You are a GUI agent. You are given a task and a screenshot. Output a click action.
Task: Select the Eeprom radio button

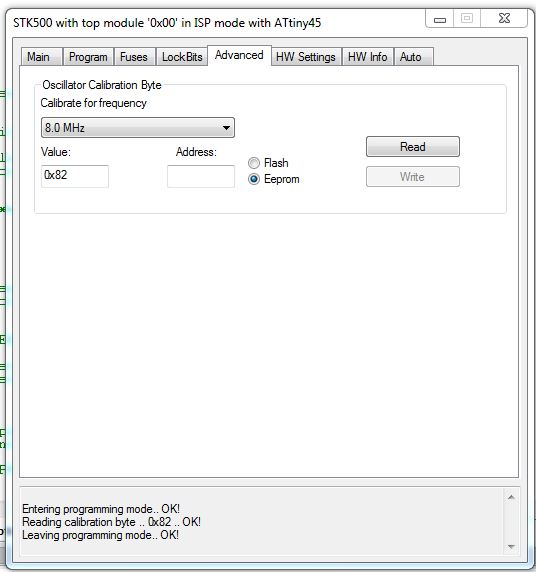[254, 179]
